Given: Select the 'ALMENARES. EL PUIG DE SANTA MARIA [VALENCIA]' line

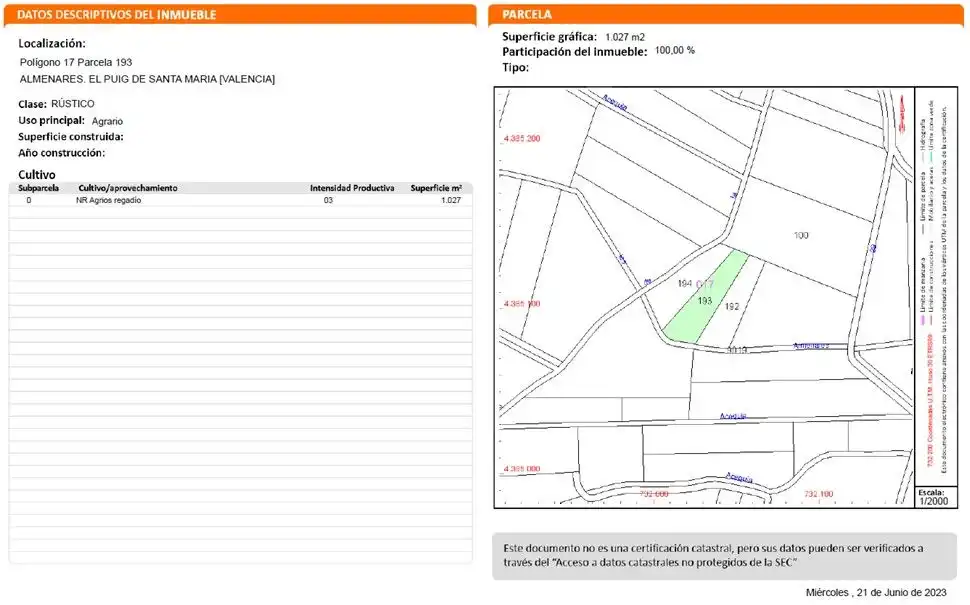Looking at the screenshot, I should click(147, 79).
